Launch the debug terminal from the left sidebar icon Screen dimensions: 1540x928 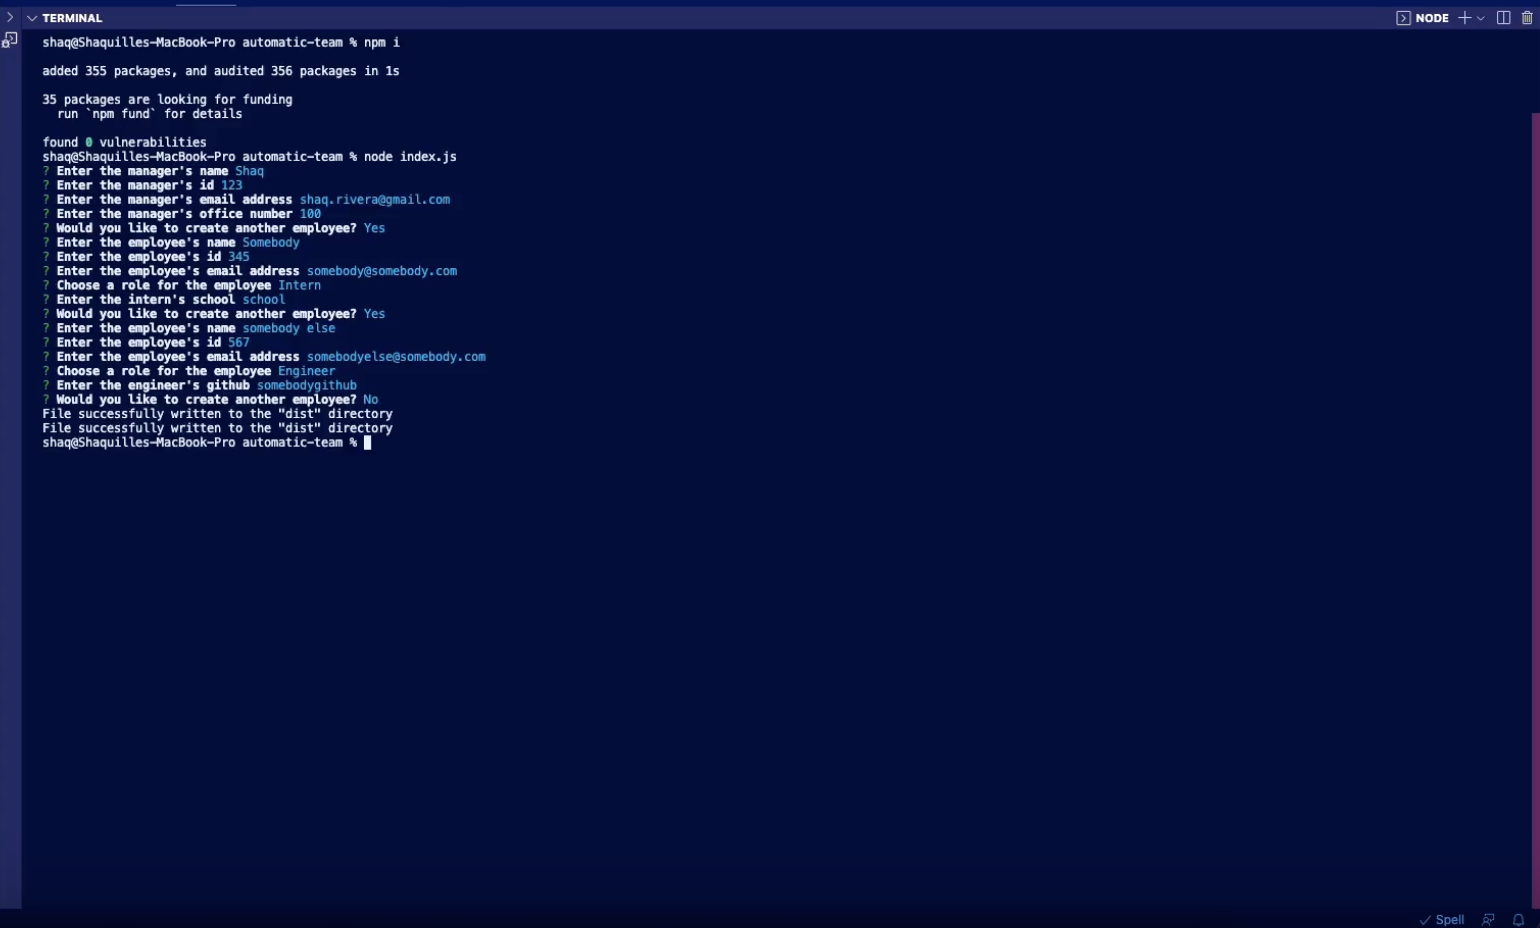(x=10, y=39)
